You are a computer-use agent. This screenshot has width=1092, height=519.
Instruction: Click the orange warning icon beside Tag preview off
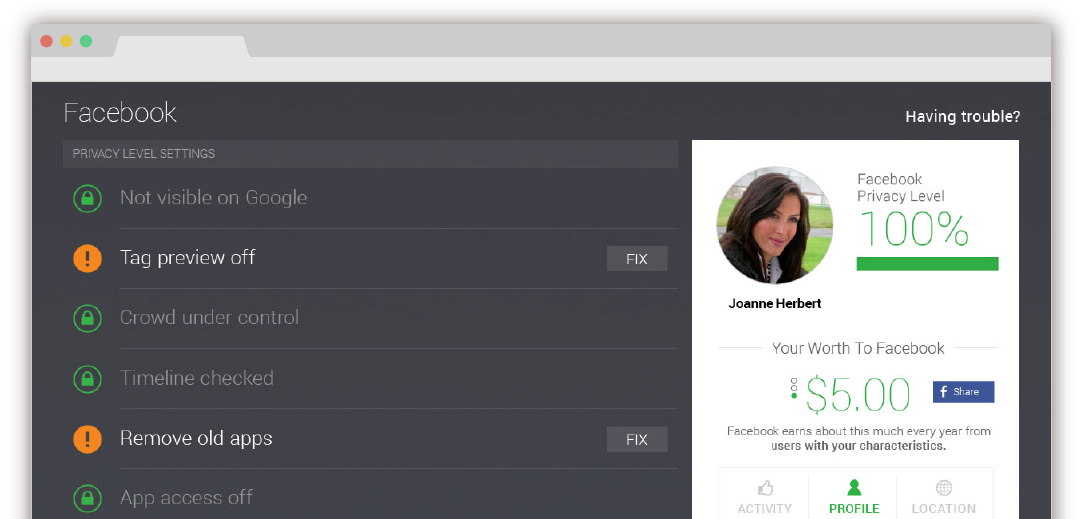(x=87, y=258)
